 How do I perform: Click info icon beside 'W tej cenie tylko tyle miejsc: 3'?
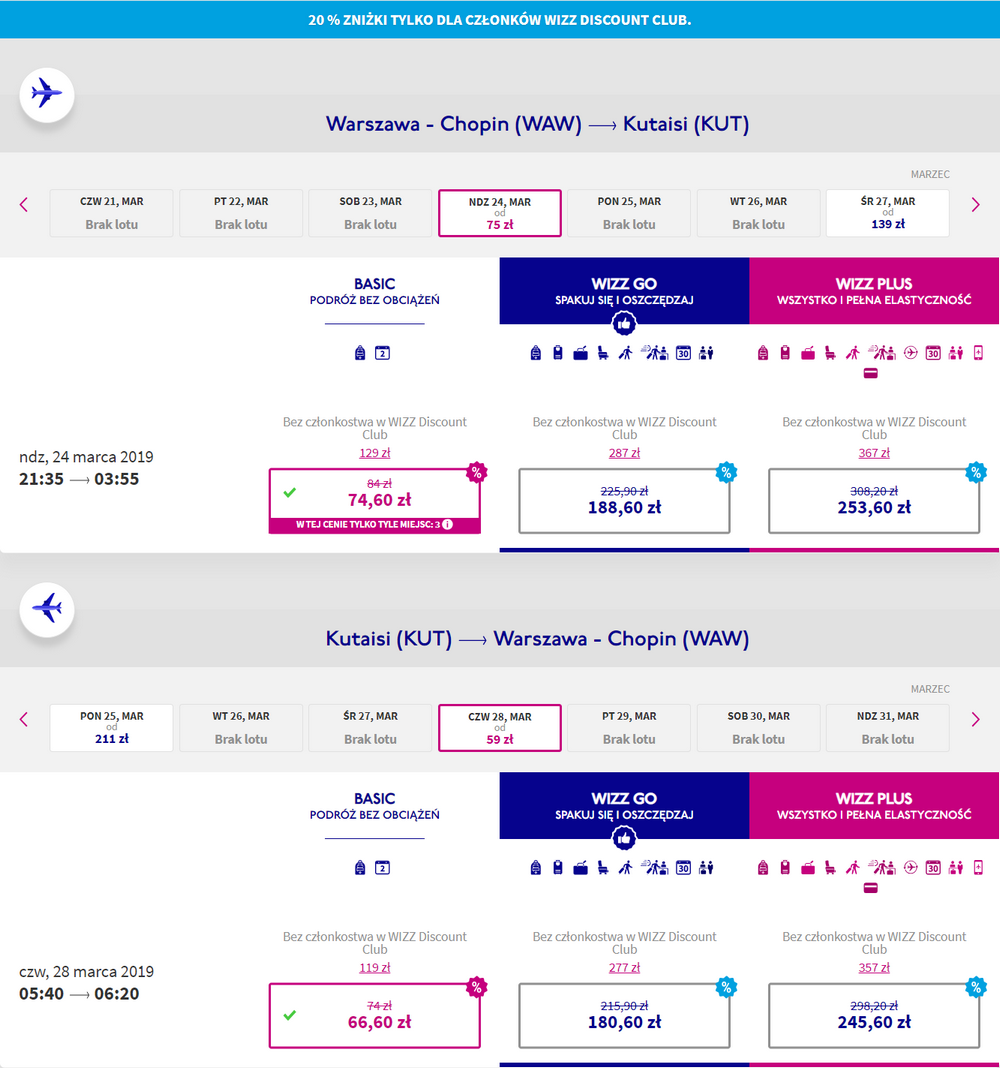click(x=448, y=524)
